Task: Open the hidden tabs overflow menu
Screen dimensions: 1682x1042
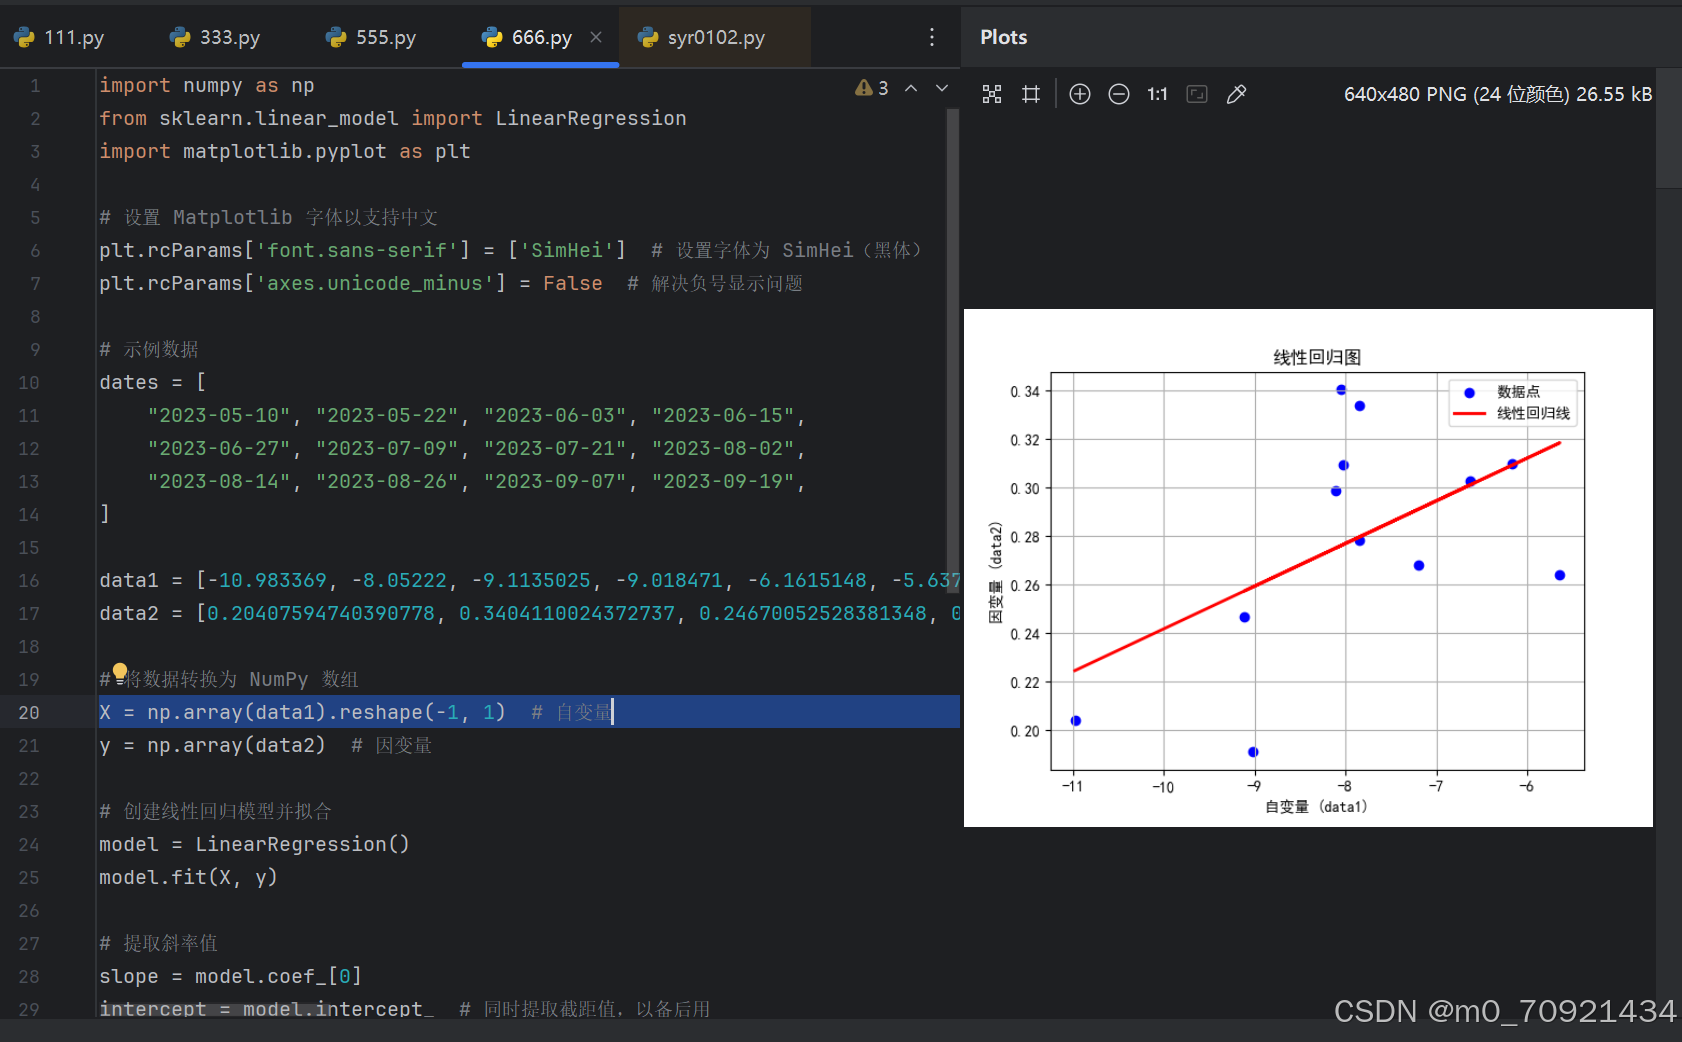Action: click(932, 36)
